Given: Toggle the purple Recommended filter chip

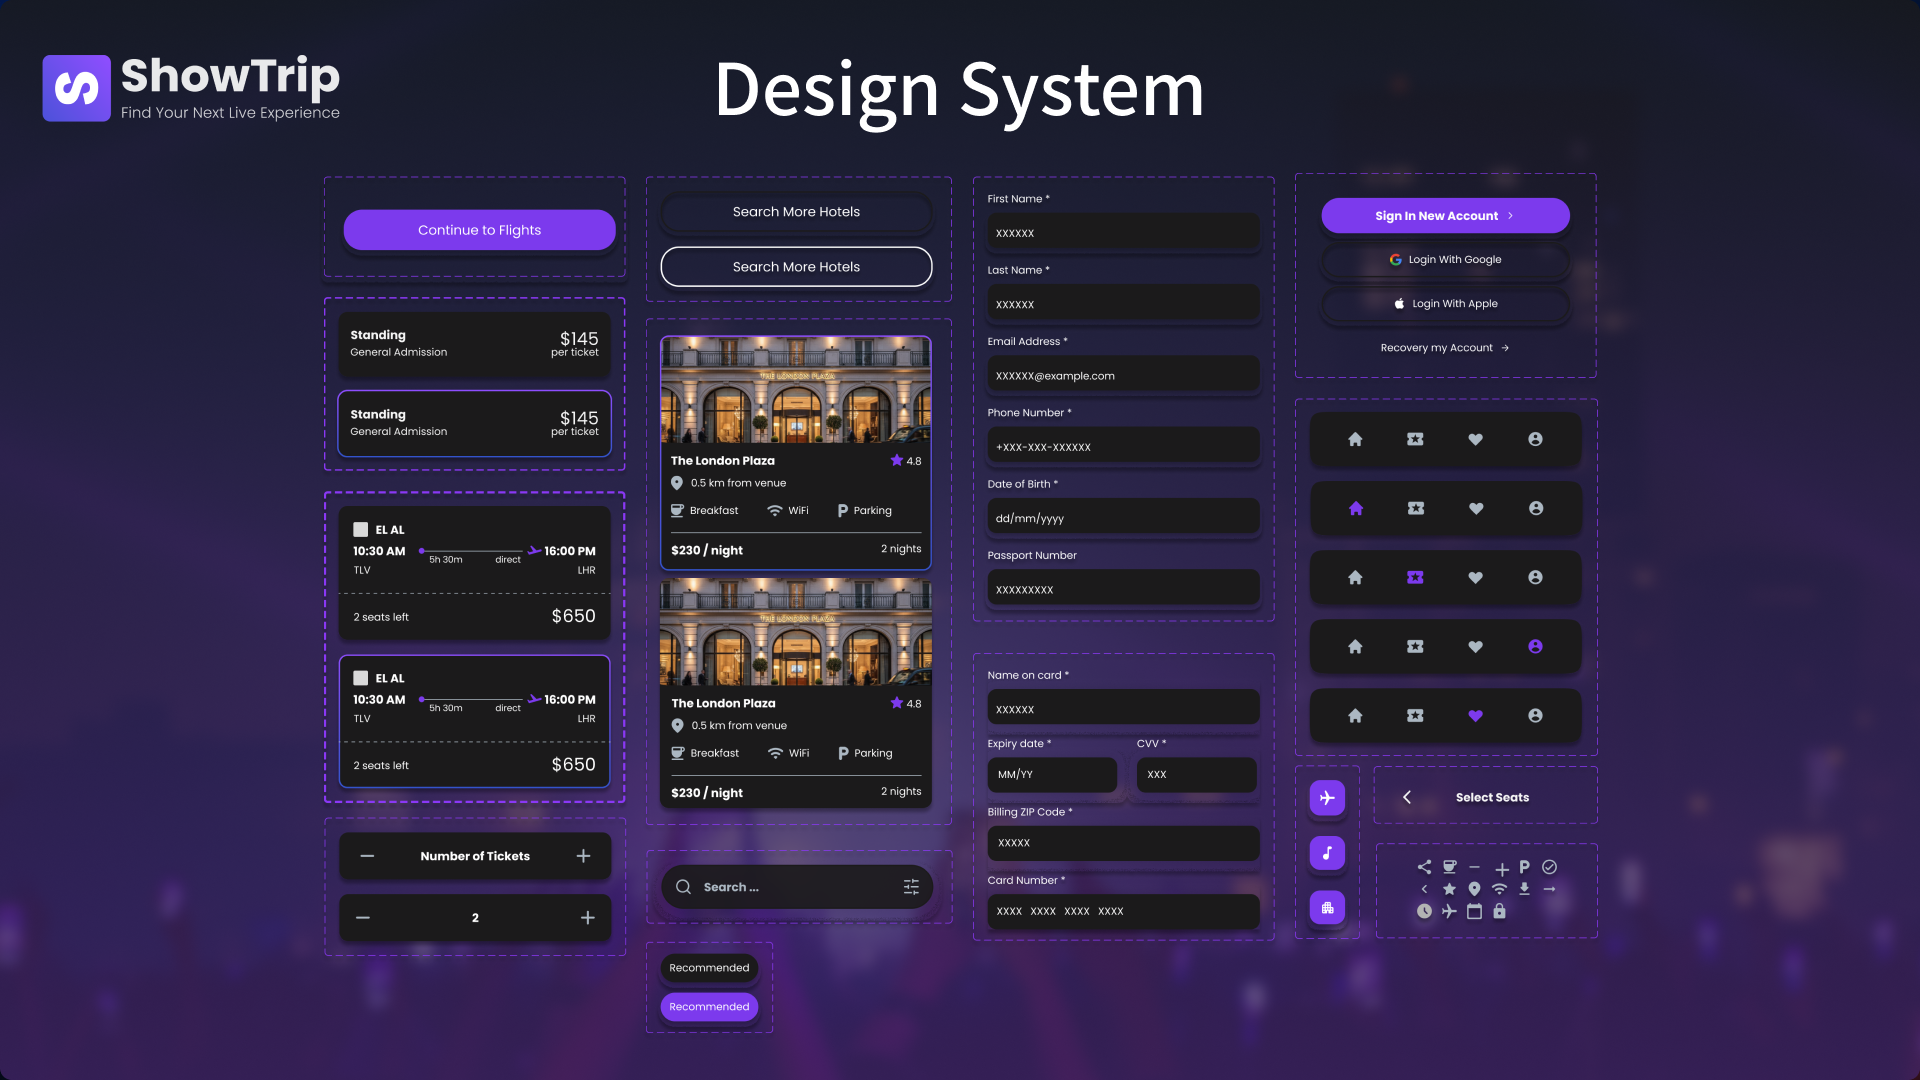Looking at the screenshot, I should (709, 1007).
